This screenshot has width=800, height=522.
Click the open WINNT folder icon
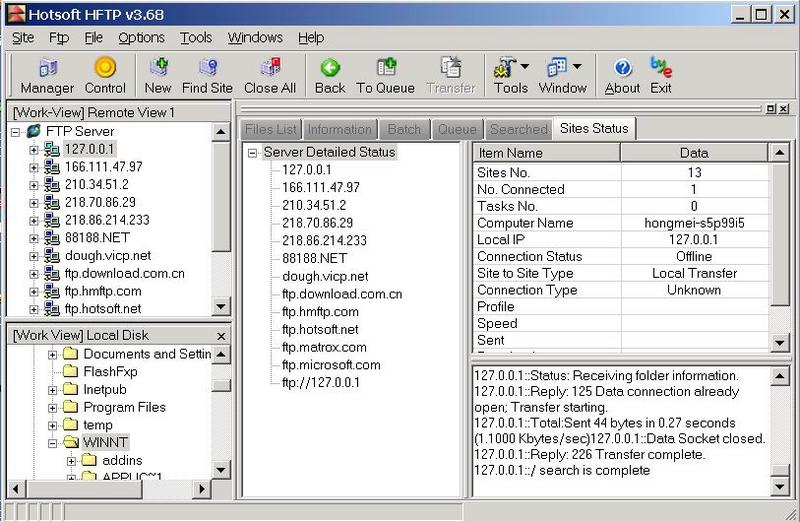click(70, 442)
